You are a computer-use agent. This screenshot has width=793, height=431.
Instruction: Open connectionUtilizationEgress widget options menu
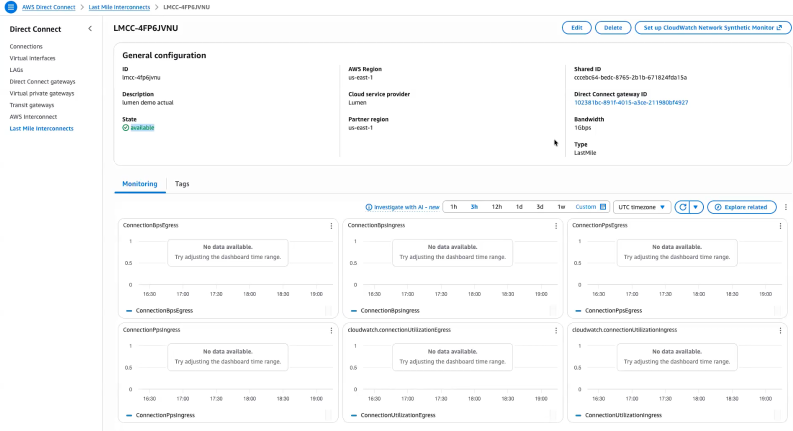555,329
